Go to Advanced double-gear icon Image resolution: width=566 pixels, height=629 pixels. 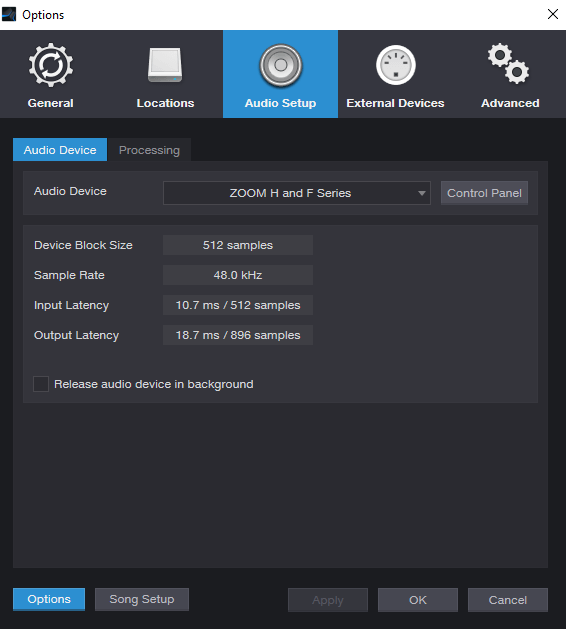[509, 64]
